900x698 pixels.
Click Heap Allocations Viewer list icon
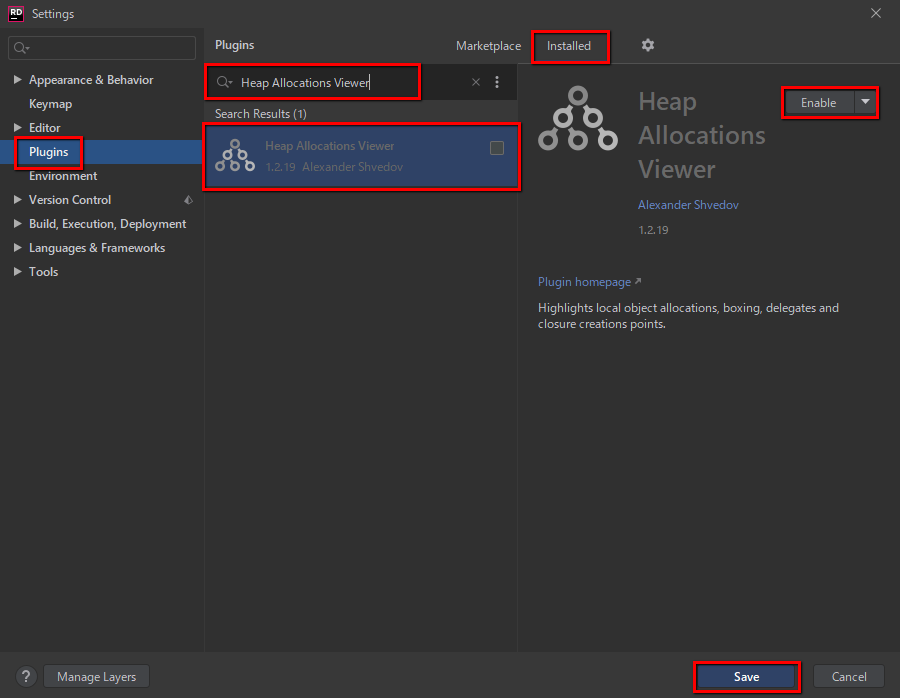235,156
